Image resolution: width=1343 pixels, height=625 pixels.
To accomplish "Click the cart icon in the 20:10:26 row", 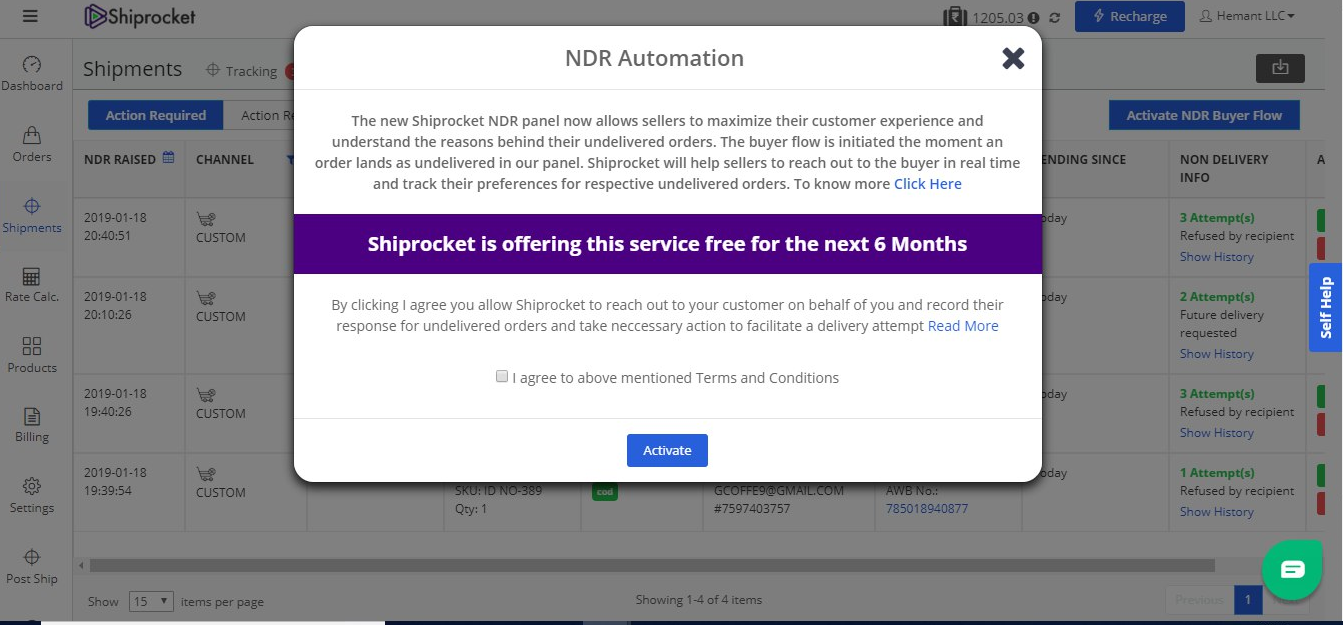I will [x=206, y=298].
